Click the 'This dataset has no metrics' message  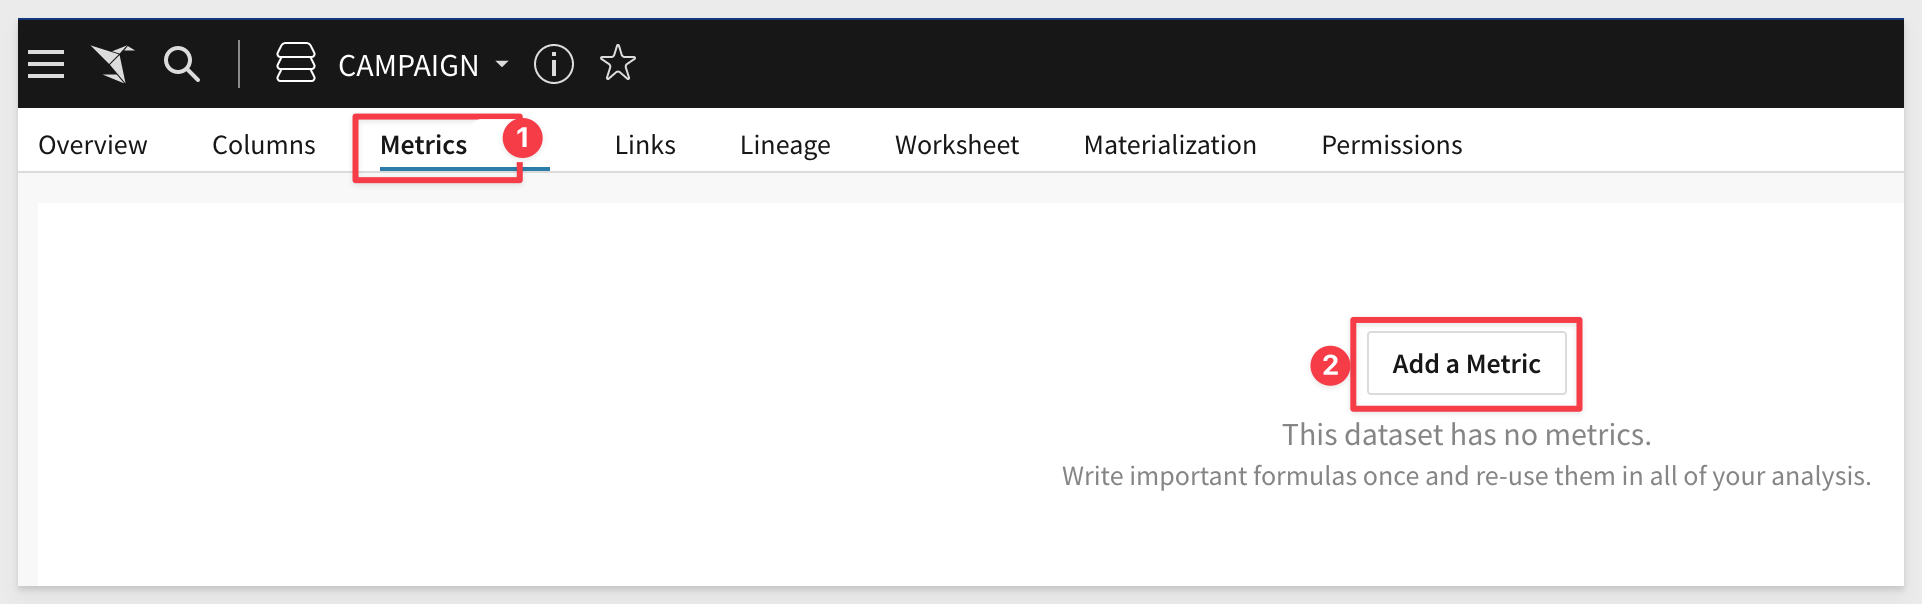[x=1467, y=434]
